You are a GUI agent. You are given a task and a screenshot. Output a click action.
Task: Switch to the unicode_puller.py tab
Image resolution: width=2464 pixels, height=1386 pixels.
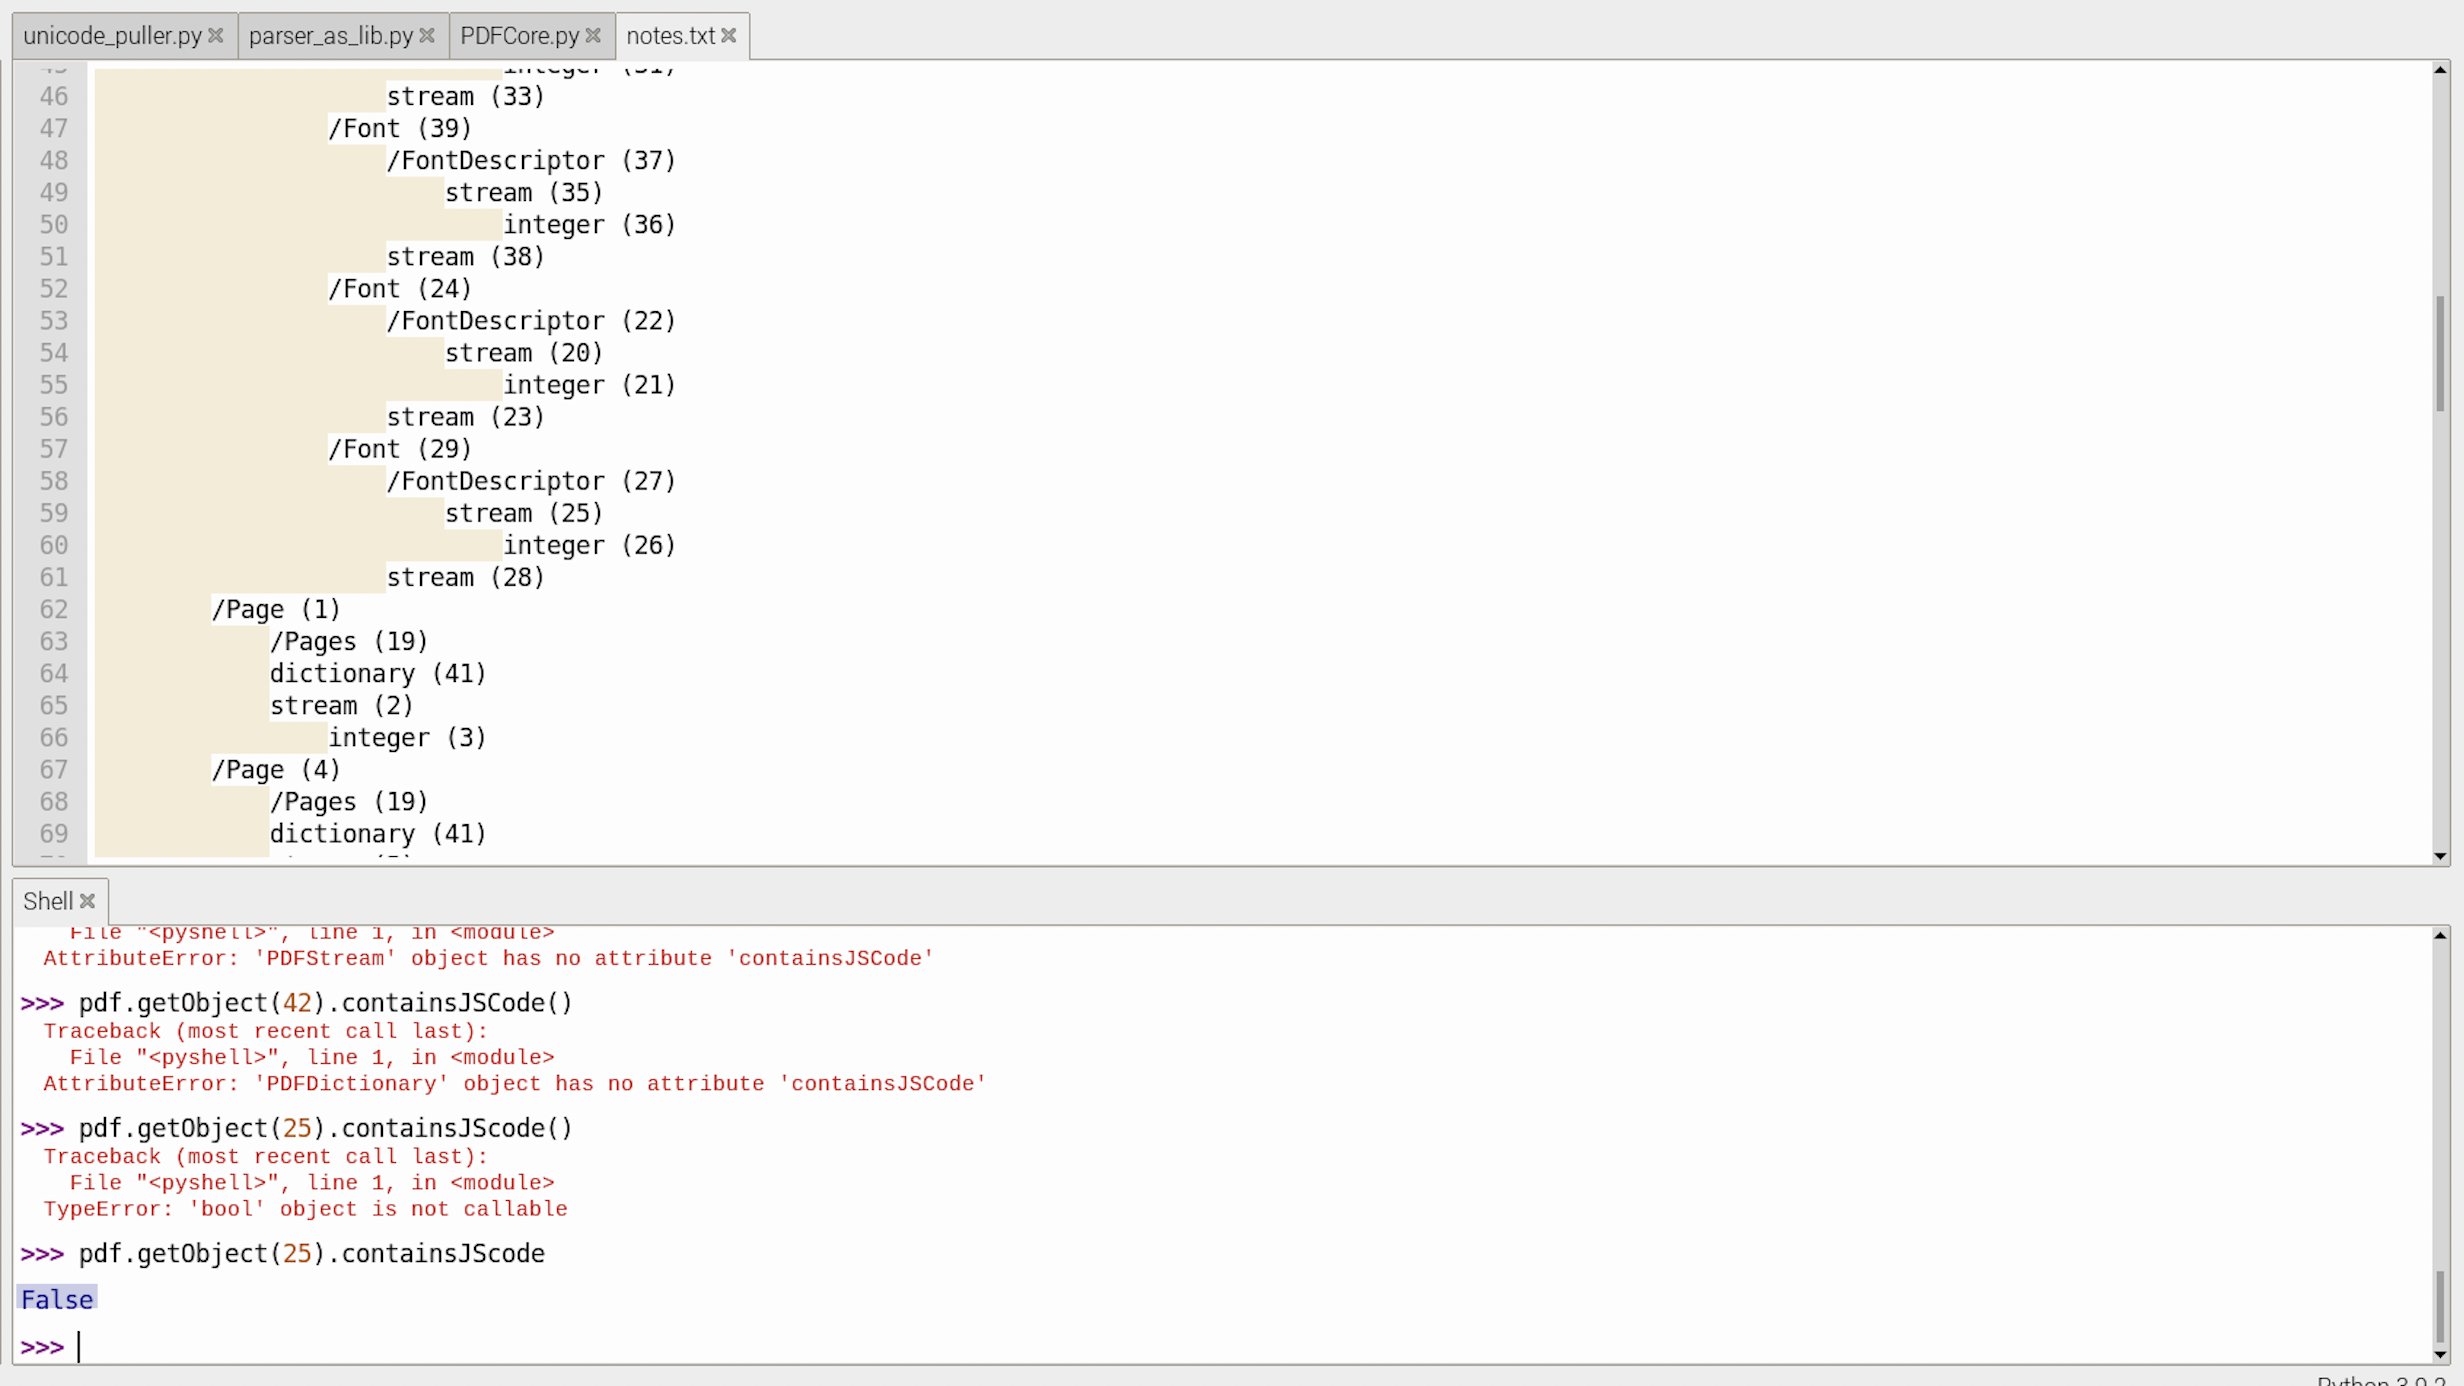(x=112, y=36)
